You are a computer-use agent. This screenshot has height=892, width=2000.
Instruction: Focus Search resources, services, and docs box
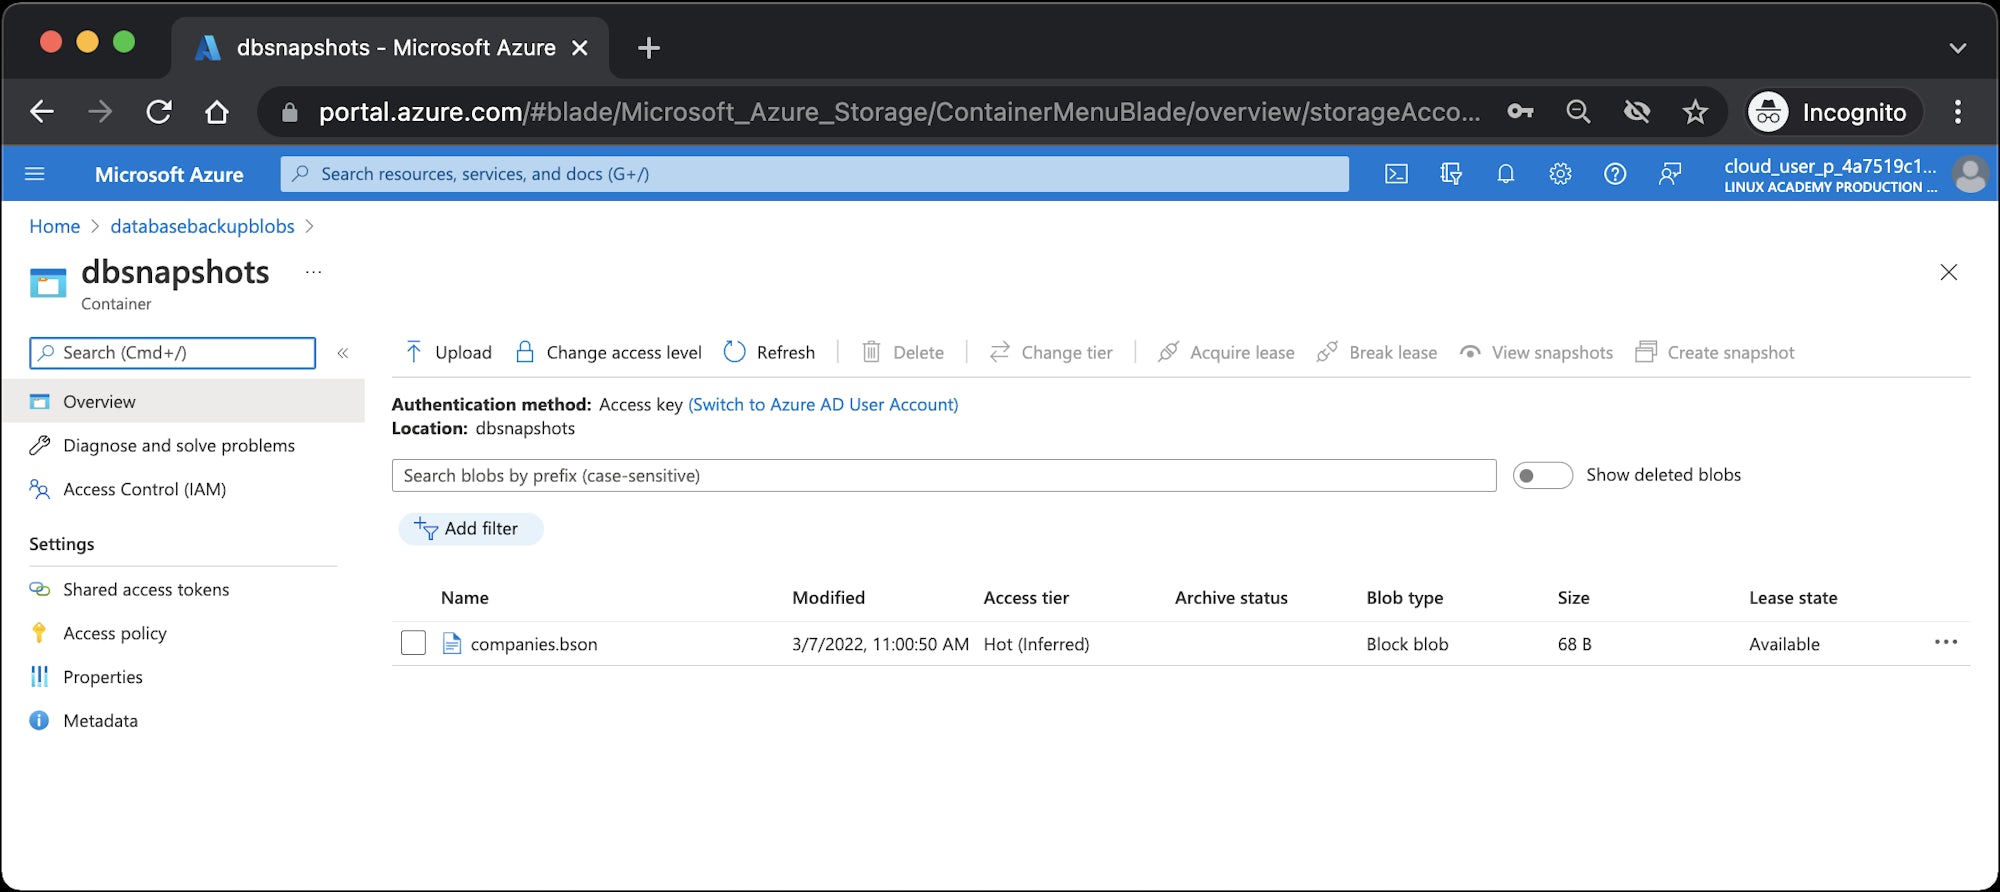point(814,174)
